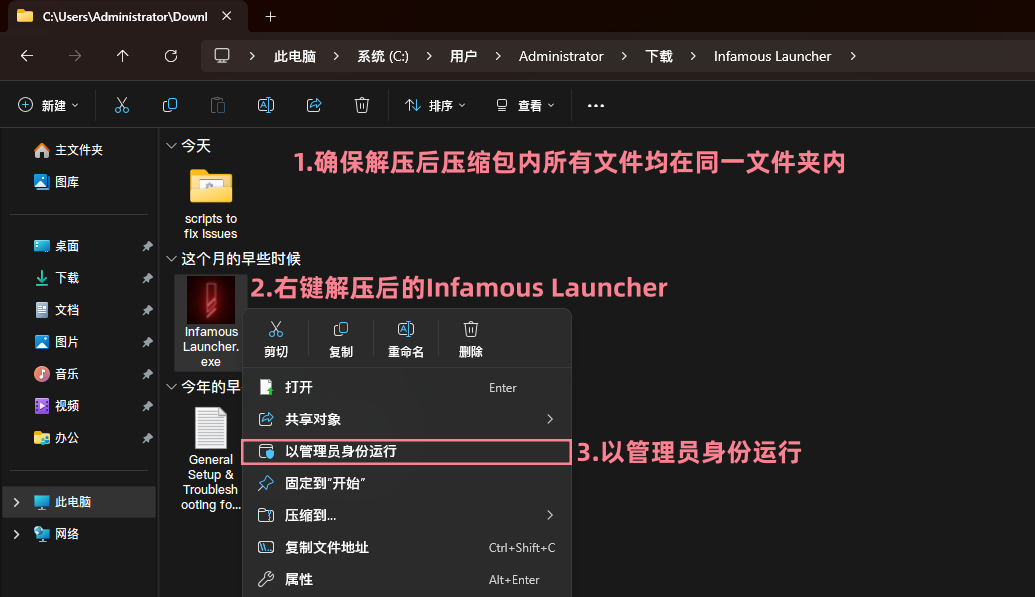Open the 共享对象 submenu

click(407, 419)
